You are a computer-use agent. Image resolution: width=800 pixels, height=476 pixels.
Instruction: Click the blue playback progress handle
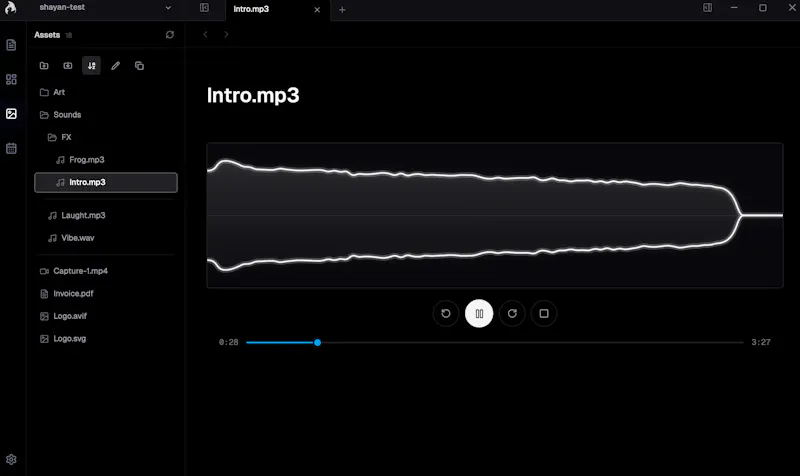pos(317,342)
